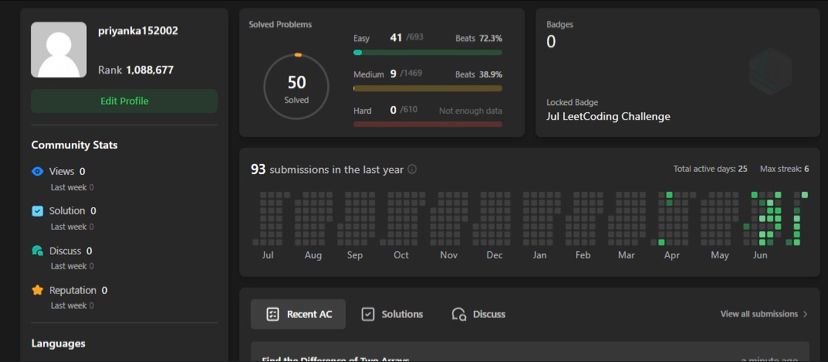Click the Recent AC list icon
The height and width of the screenshot is (362, 828).
pos(272,315)
